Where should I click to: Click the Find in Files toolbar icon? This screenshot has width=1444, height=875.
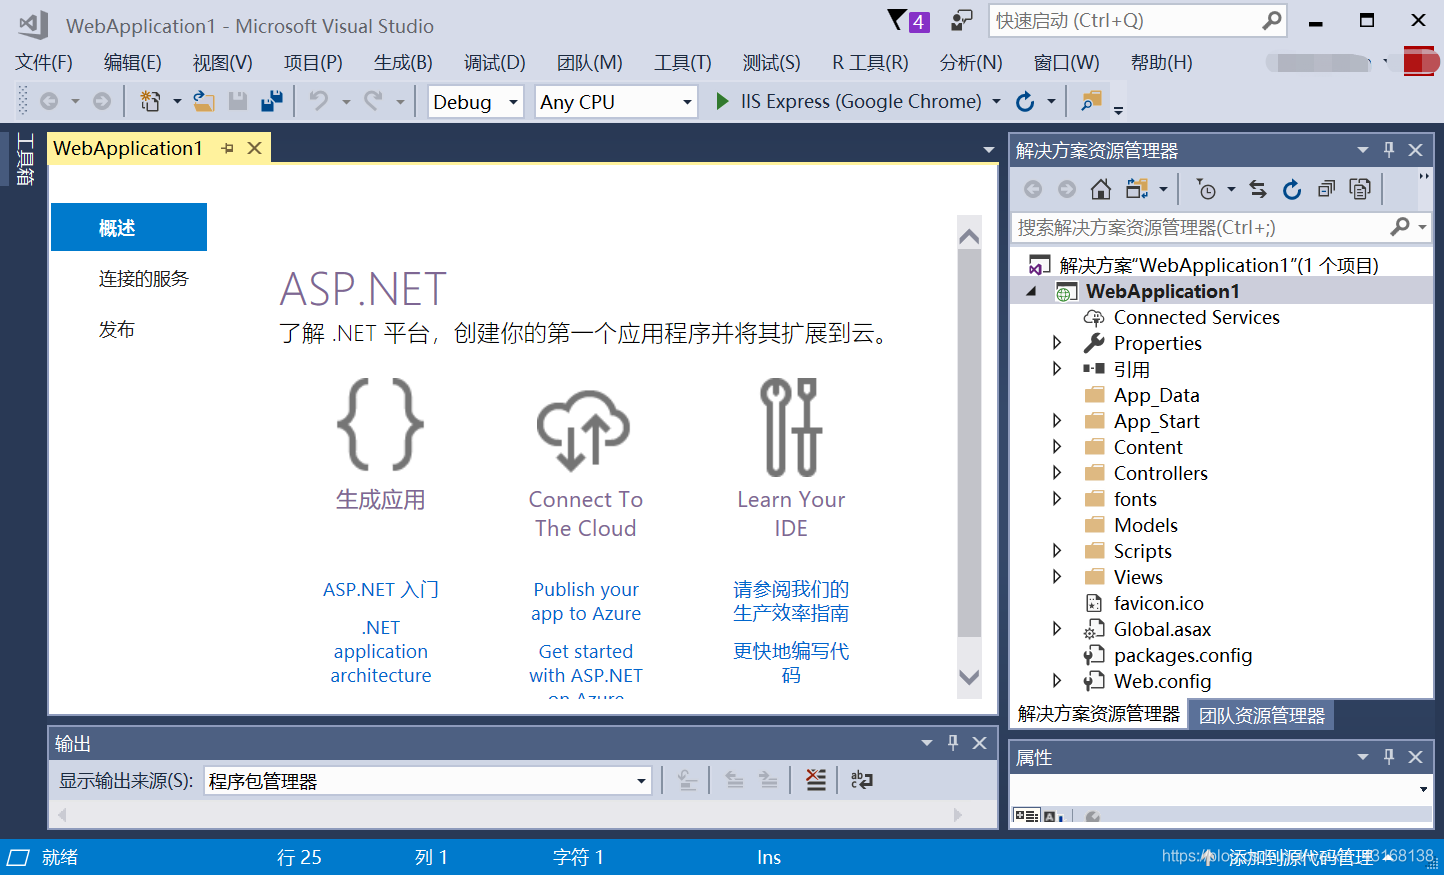pos(1091,101)
